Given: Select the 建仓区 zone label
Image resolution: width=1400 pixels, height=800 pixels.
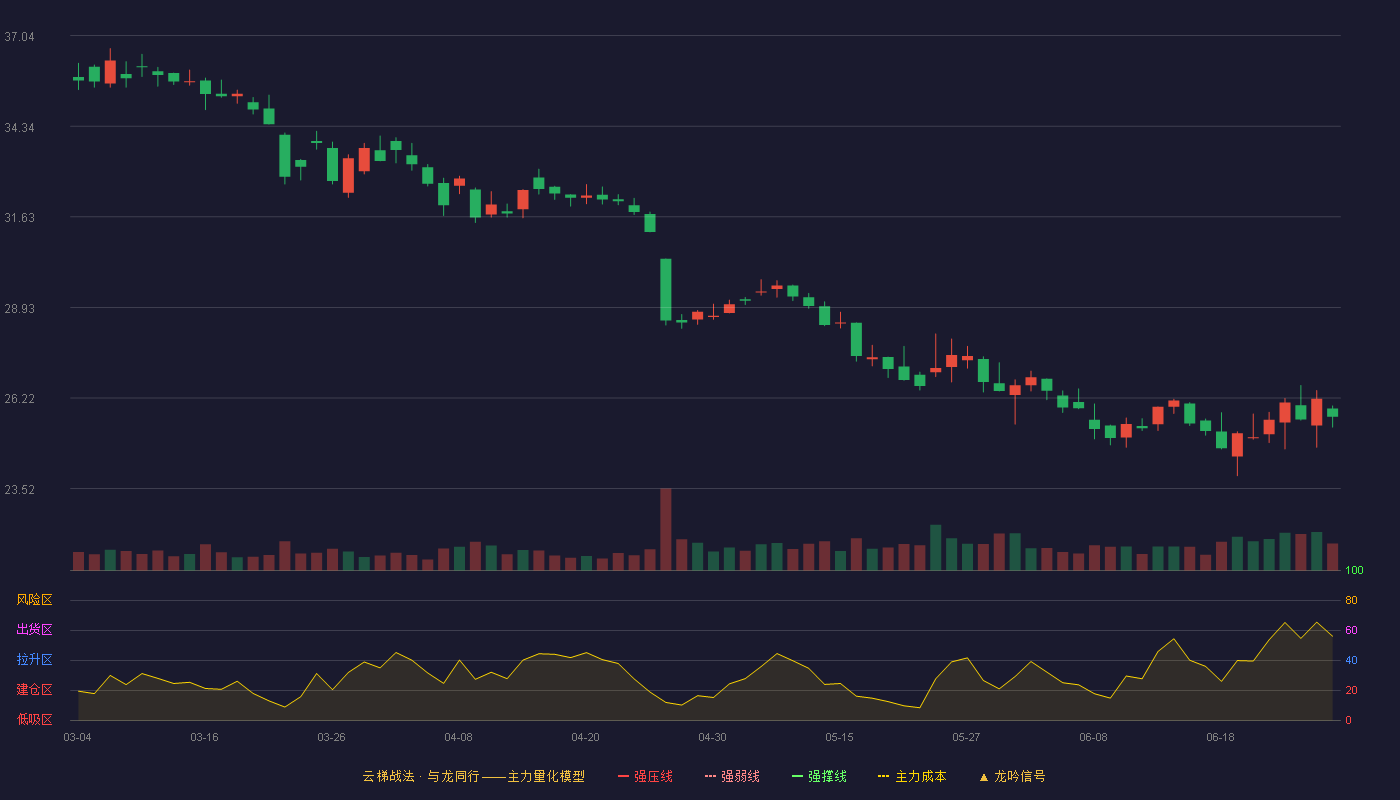Looking at the screenshot, I should point(34,690).
